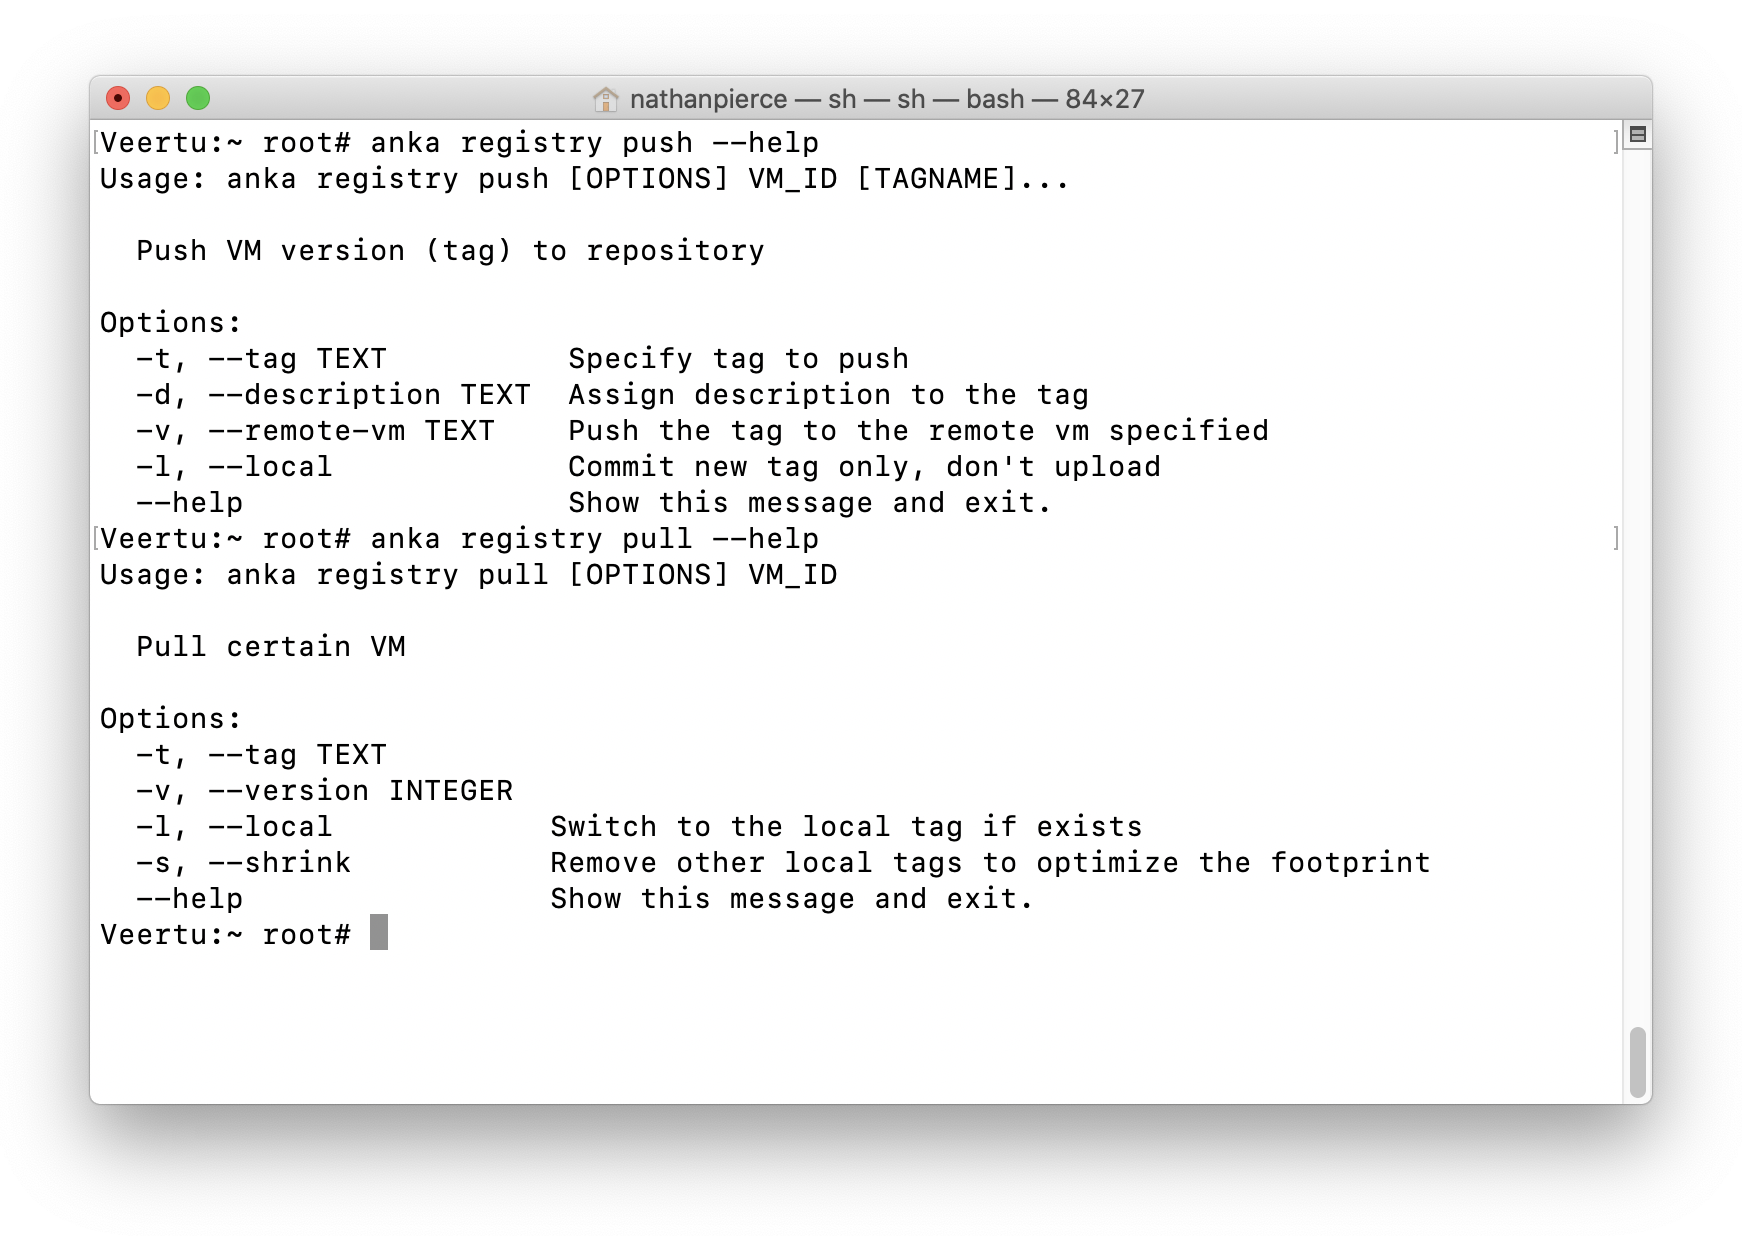Click the 'Push VM version (tag) to repository' text
The width and height of the screenshot is (1742, 1236).
click(x=450, y=250)
